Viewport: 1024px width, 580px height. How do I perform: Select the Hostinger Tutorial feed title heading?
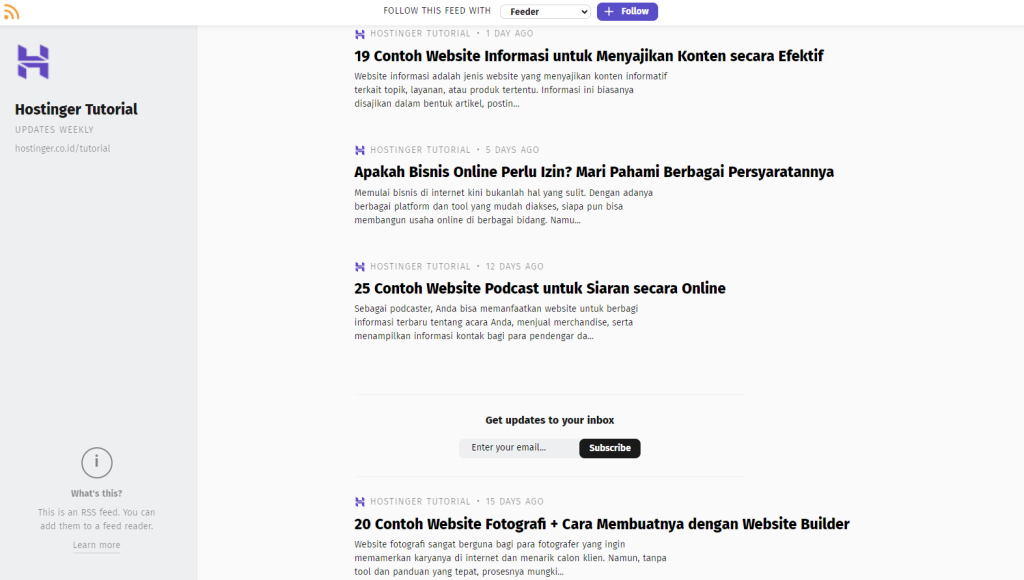pyautogui.click(x=75, y=109)
